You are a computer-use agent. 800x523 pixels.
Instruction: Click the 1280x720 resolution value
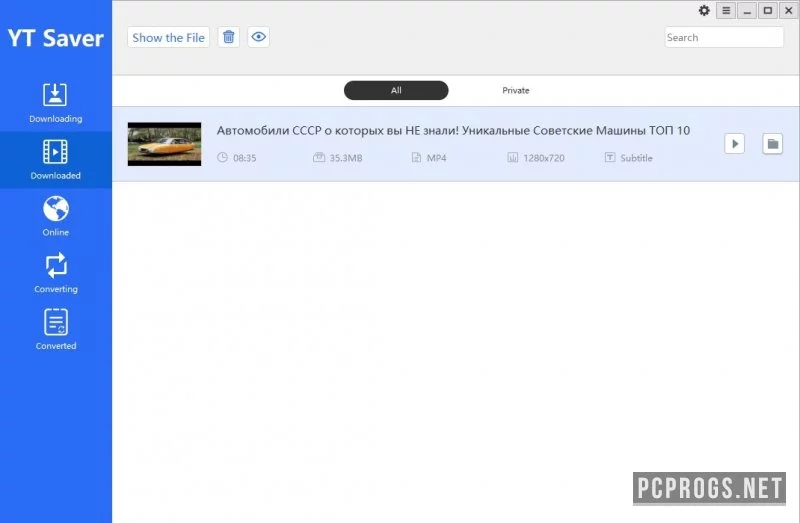[544, 158]
